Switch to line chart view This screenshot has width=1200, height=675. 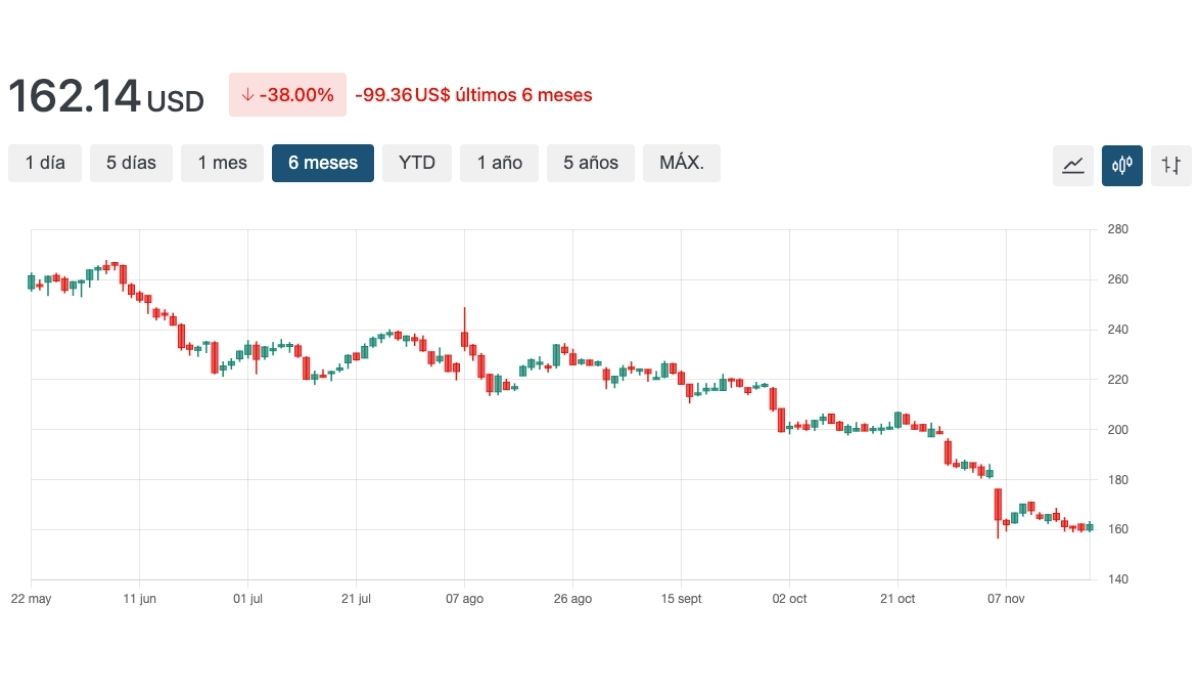(1073, 165)
